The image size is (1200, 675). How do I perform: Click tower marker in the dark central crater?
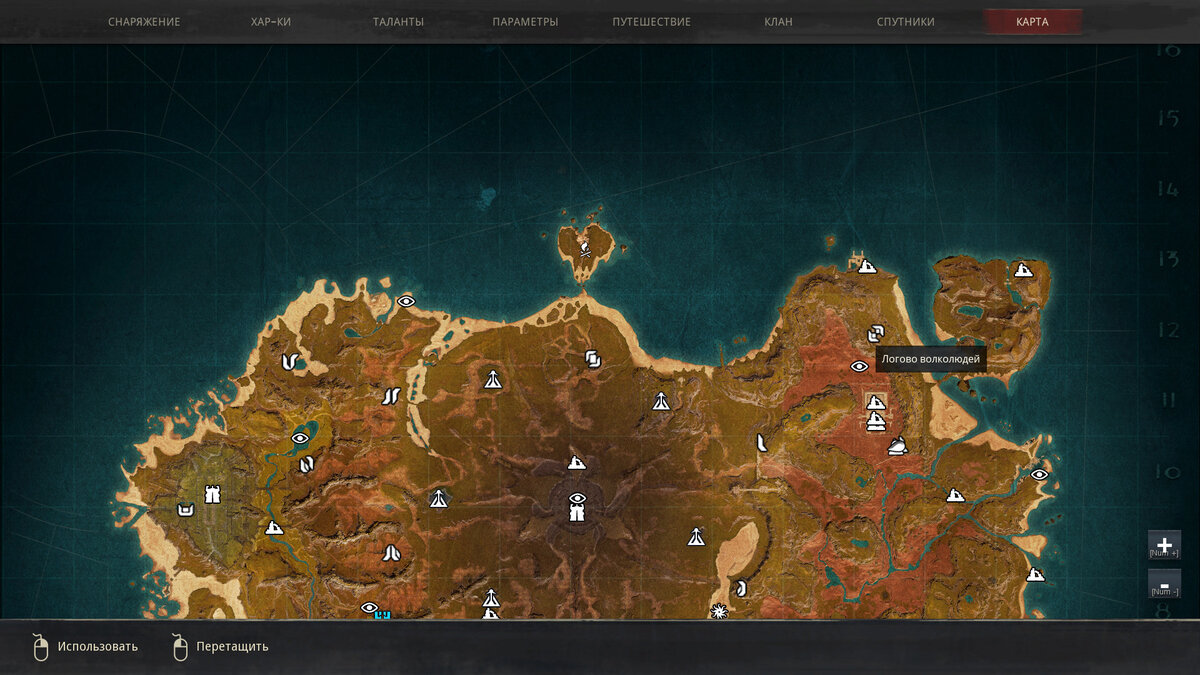577,514
